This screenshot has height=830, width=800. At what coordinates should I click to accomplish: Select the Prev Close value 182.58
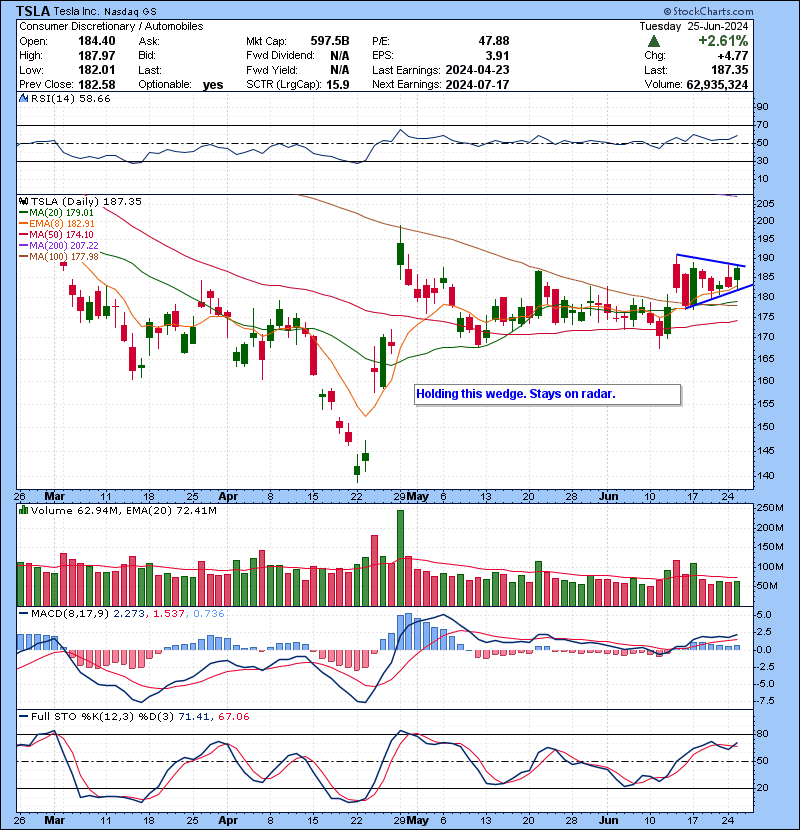coord(96,85)
